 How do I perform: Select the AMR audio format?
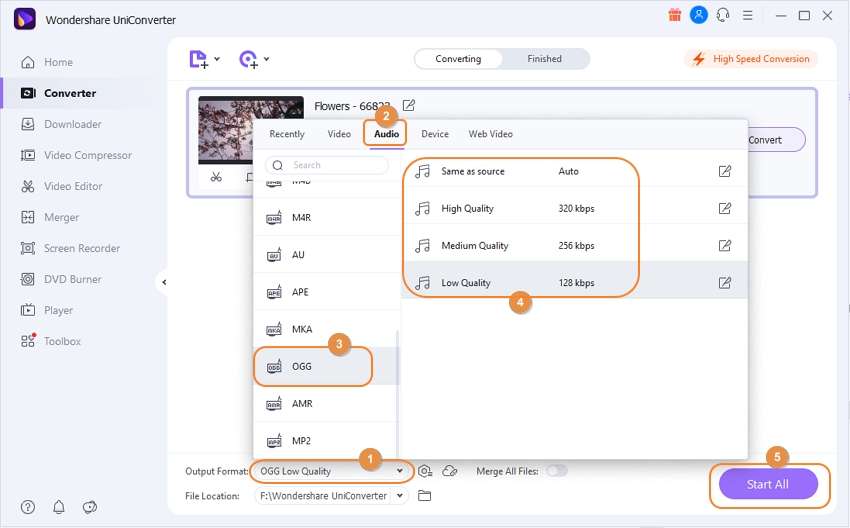click(325, 404)
